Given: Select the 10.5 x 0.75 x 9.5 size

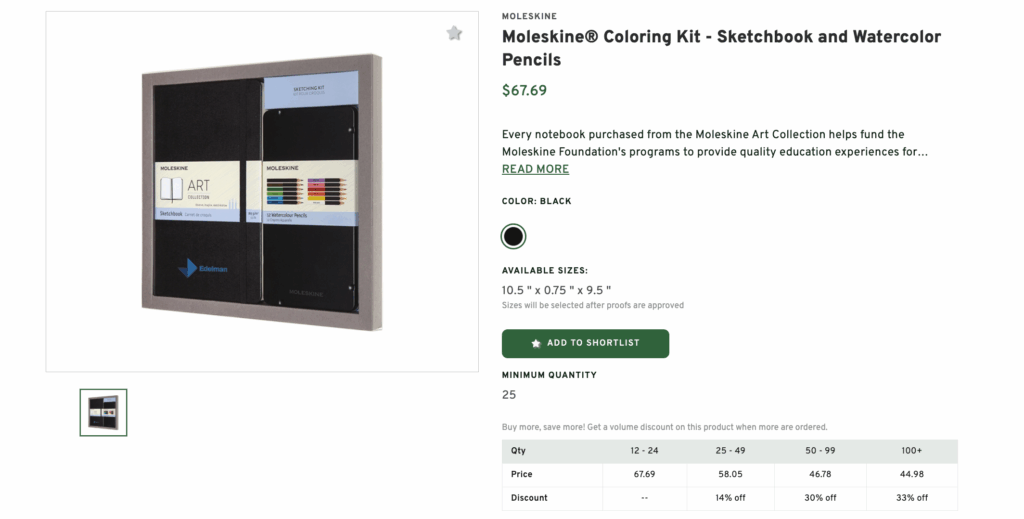Looking at the screenshot, I should click(556, 291).
